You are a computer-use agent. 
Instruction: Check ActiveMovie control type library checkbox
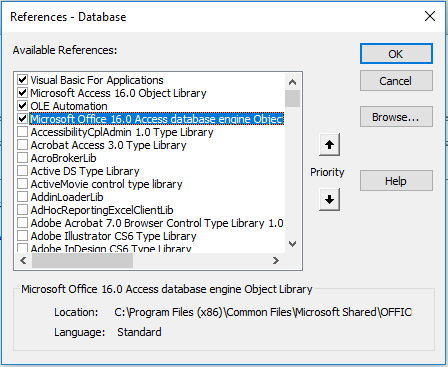coord(22,184)
